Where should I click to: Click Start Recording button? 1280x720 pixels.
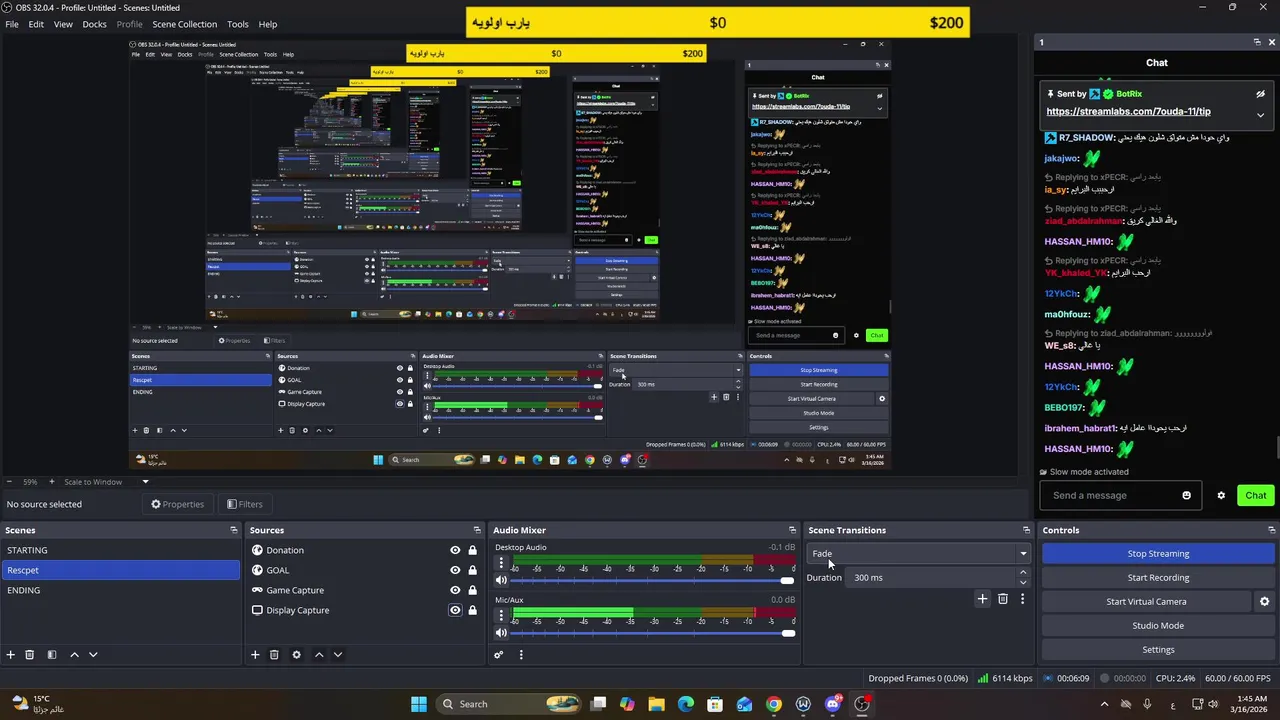[x=1158, y=578]
